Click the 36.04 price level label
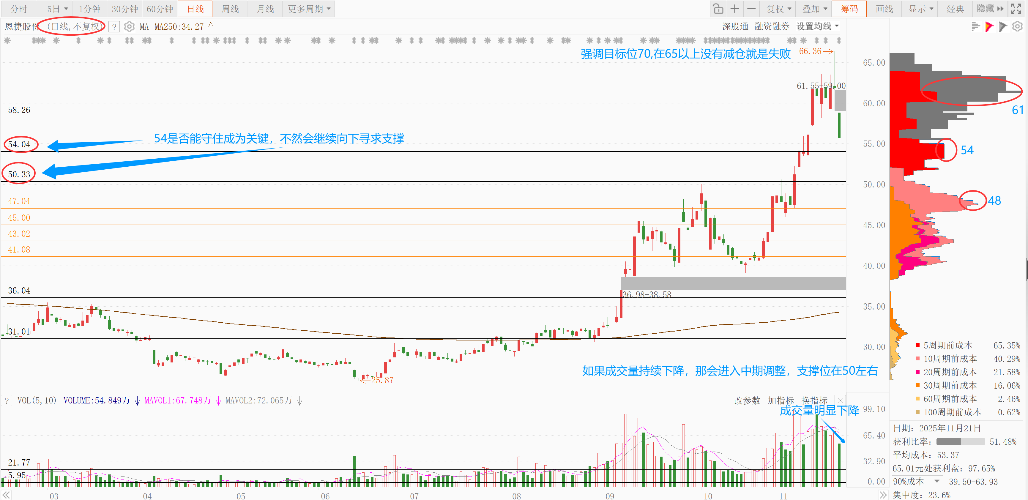Image resolution: width=1028 pixels, height=500 pixels. pyautogui.click(x=19, y=291)
